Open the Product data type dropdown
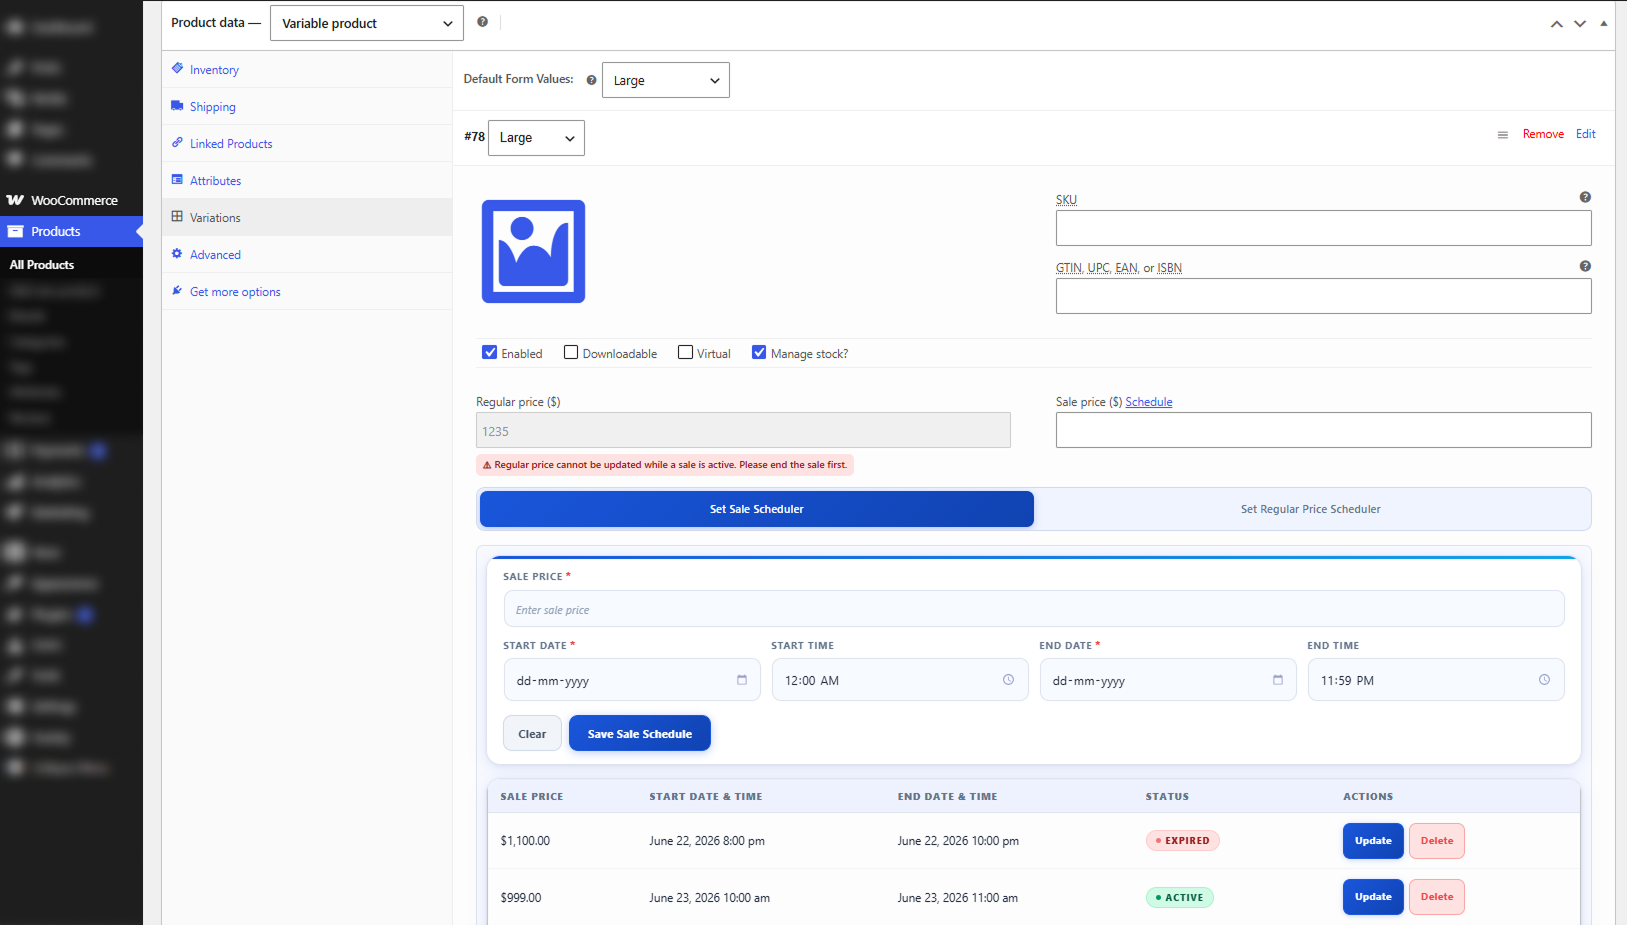Viewport: 1627px width, 925px height. click(367, 23)
